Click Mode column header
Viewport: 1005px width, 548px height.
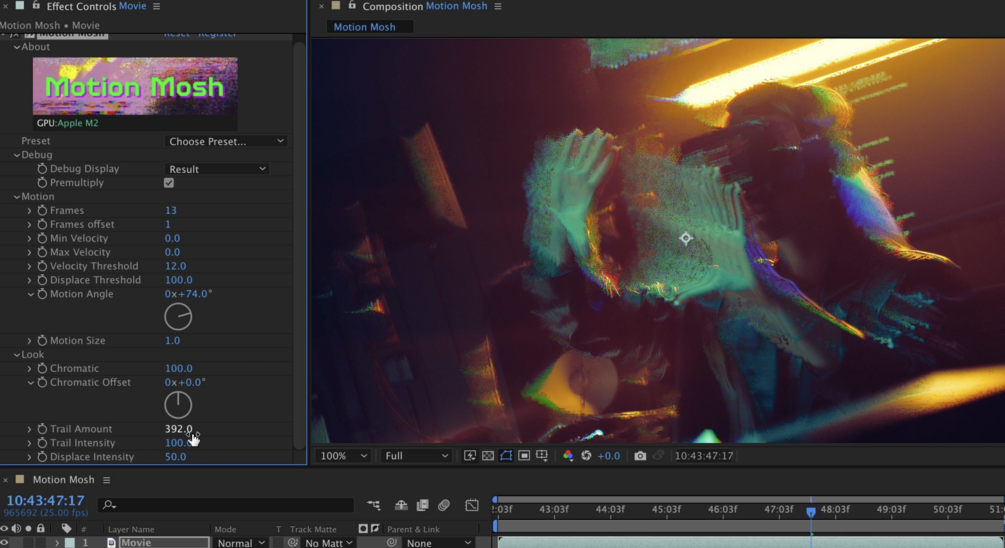[226, 529]
